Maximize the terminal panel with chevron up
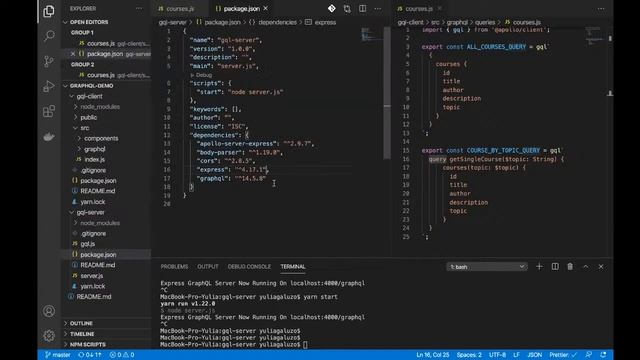The height and width of the screenshot is (360, 640). (586, 267)
